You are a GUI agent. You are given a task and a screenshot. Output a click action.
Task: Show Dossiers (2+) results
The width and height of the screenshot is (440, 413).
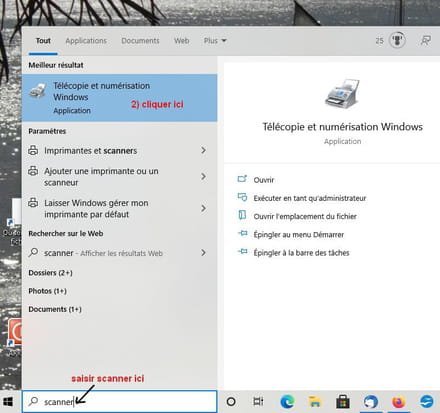50,273
